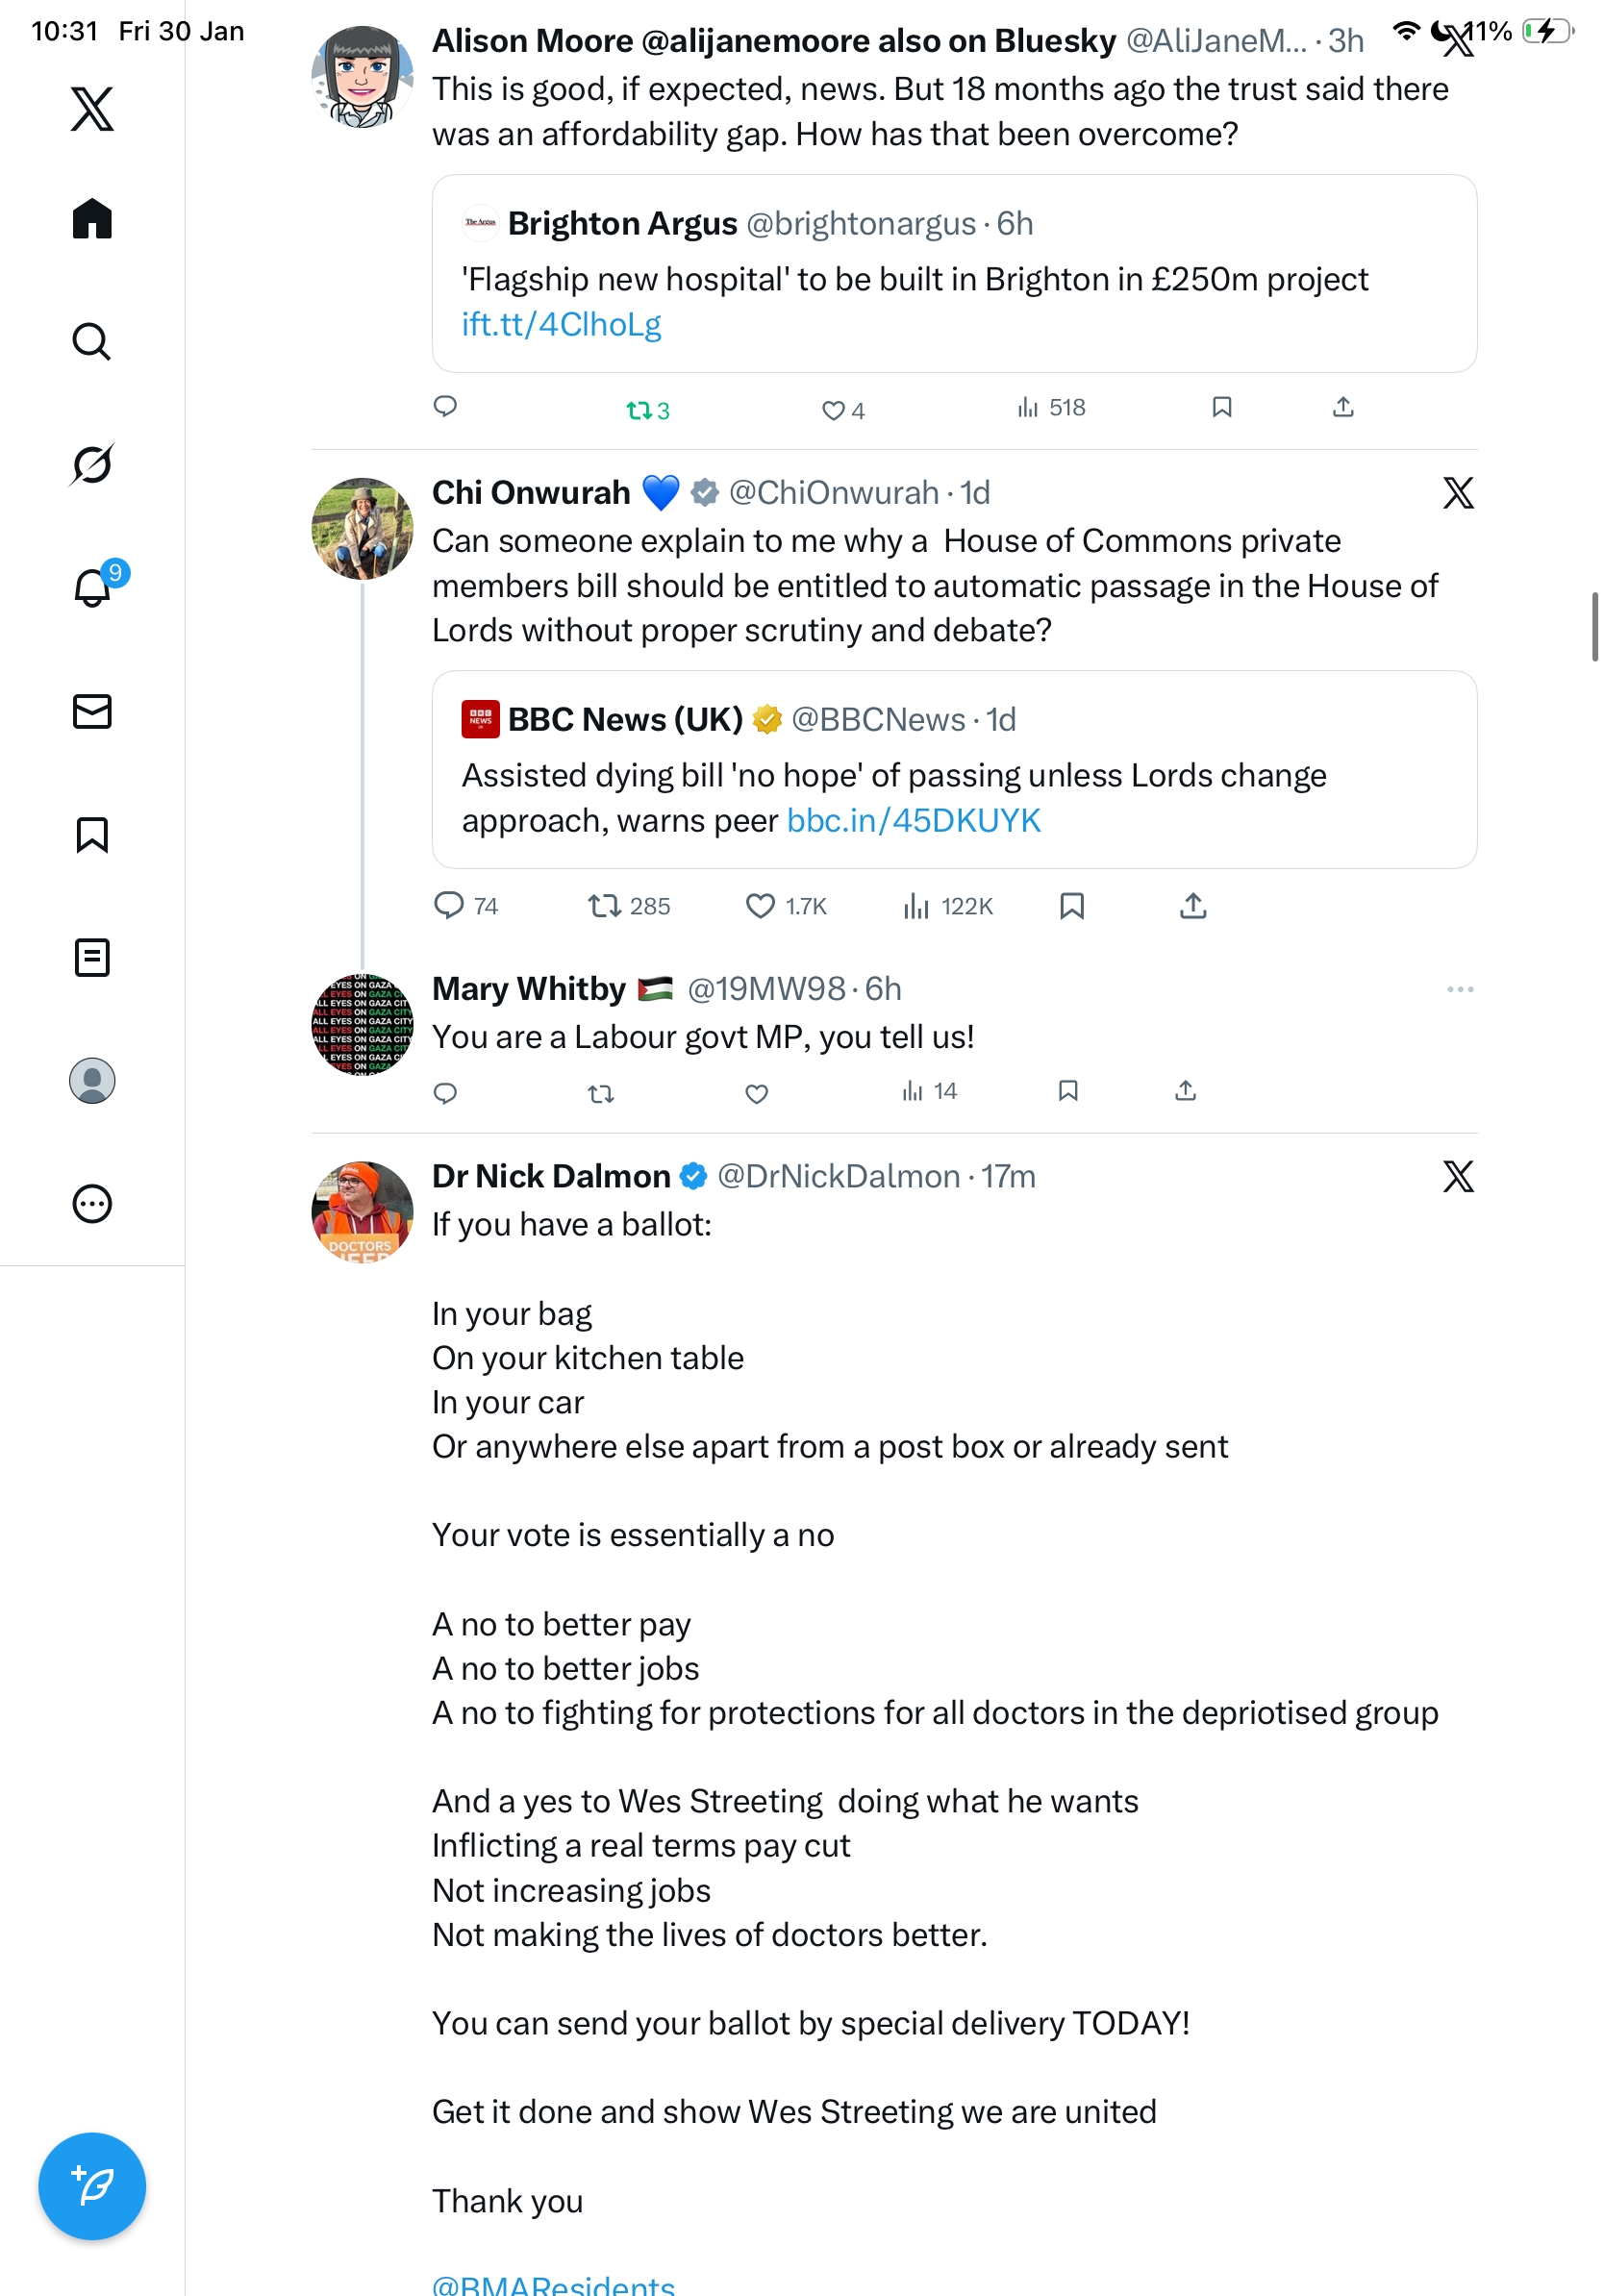Open Dr Nick Dalmon's profile picture
This screenshot has height=2296, width=1604.
(362, 1210)
